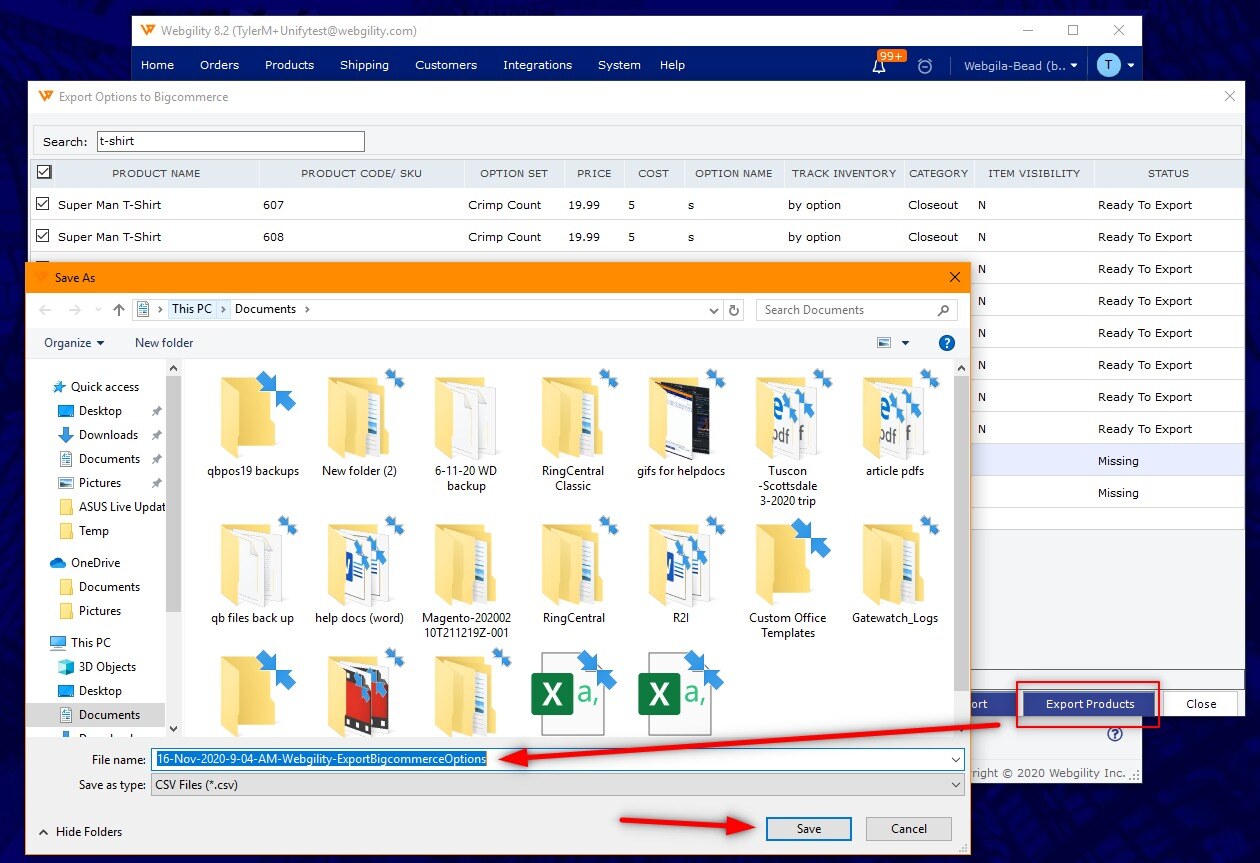The height and width of the screenshot is (863, 1260).
Task: Select the Custom Office Templates folder
Action: (788, 579)
